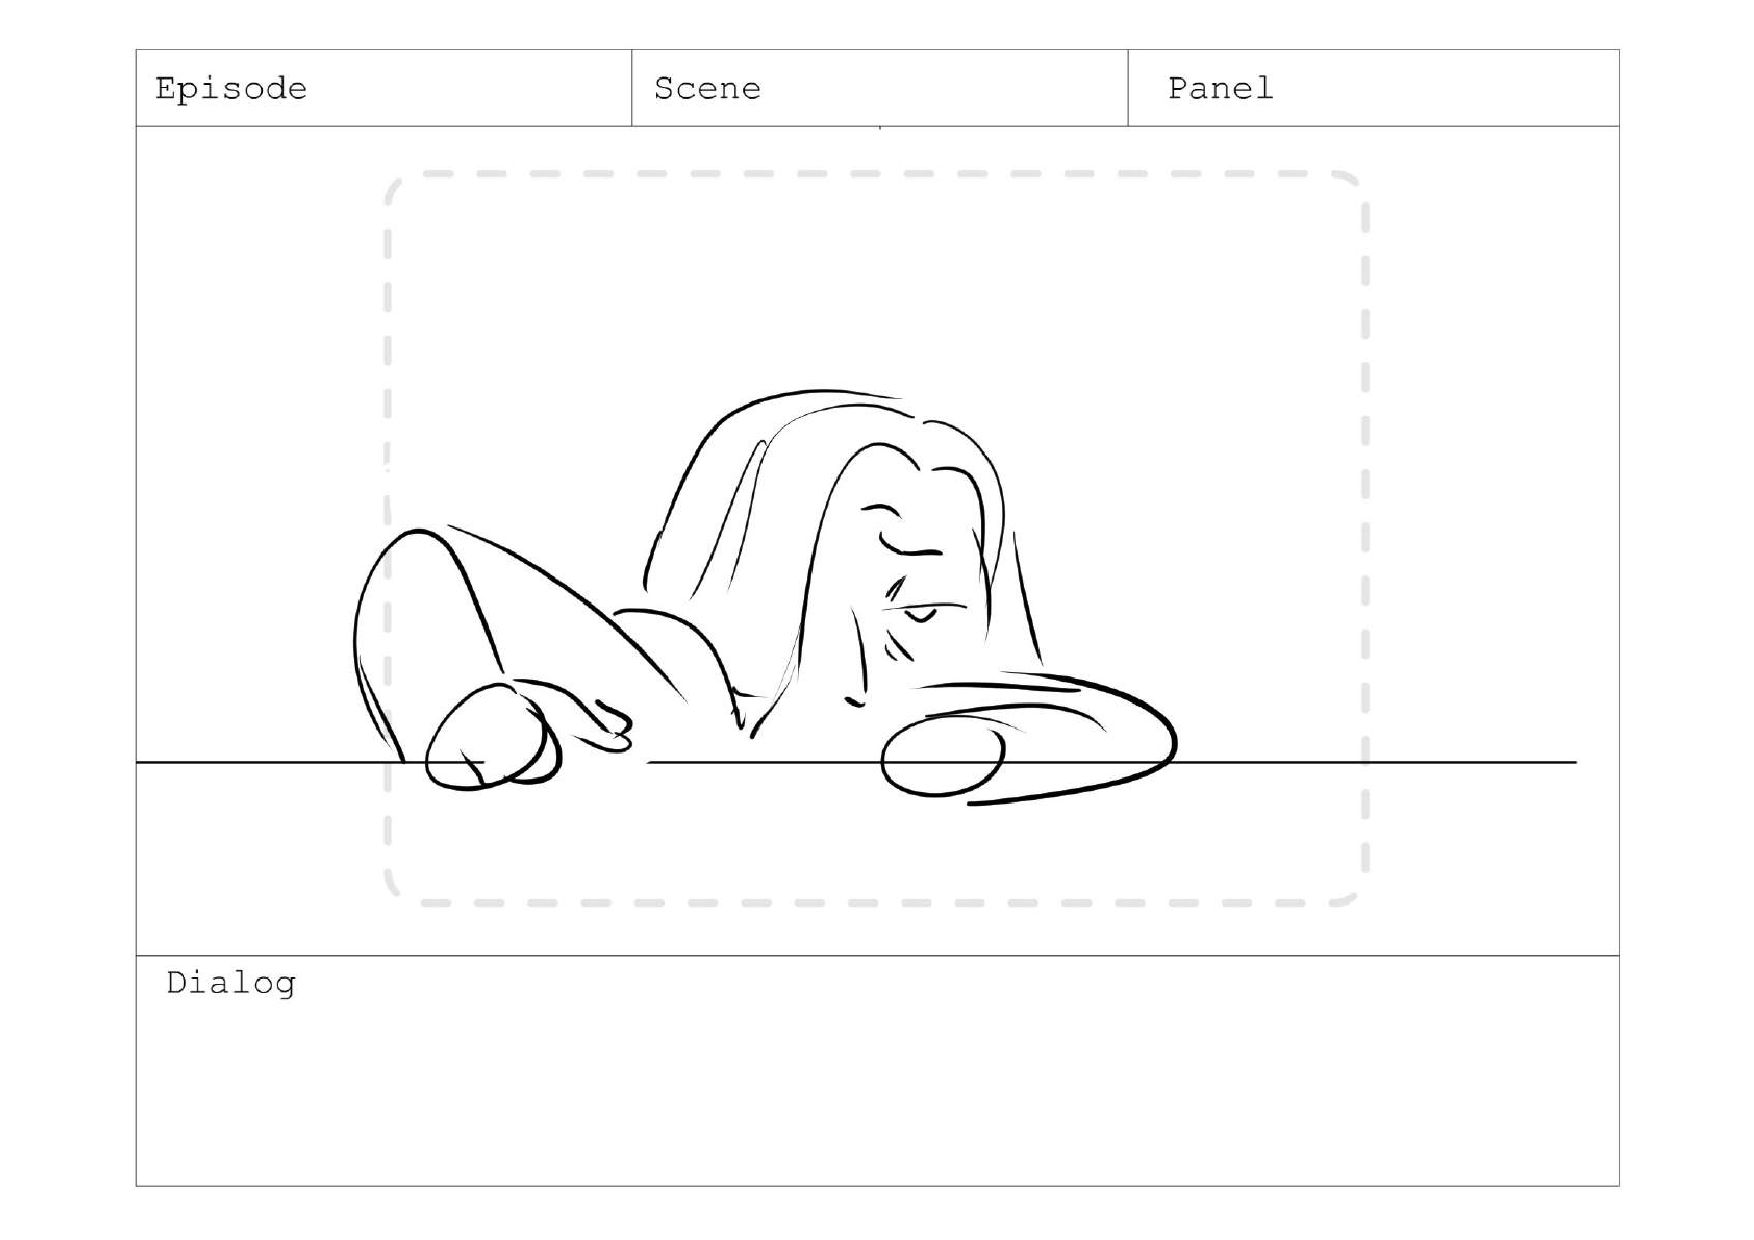This screenshot has height=1240, width=1754.
Task: Select the clenched fist on the left
Action: click(493, 736)
